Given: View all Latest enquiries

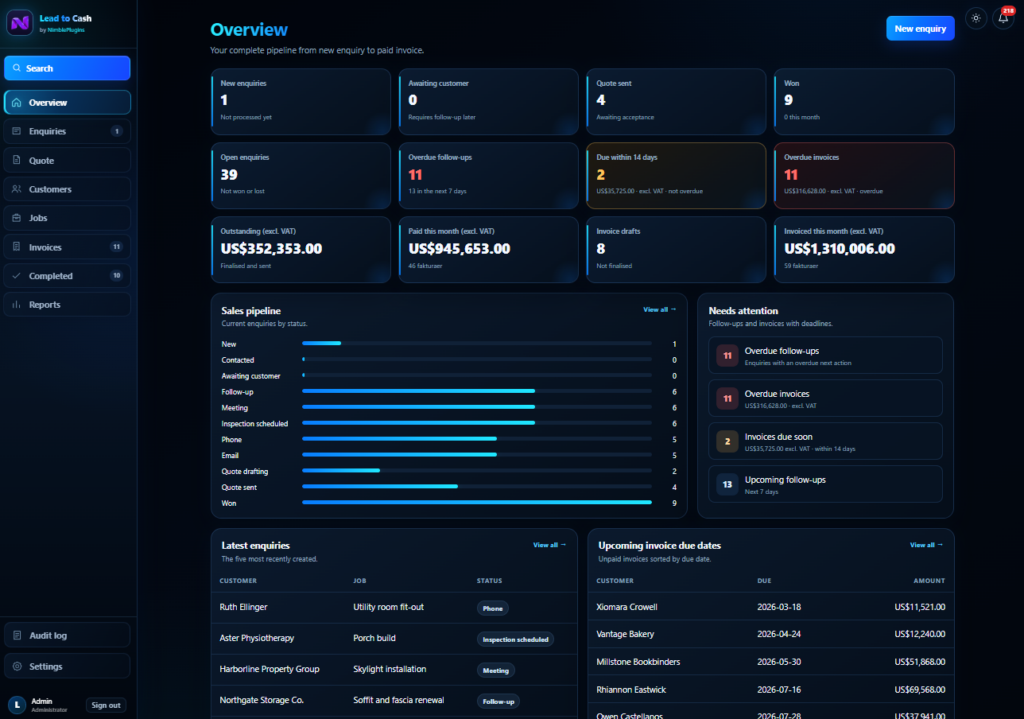Looking at the screenshot, I should 549,545.
